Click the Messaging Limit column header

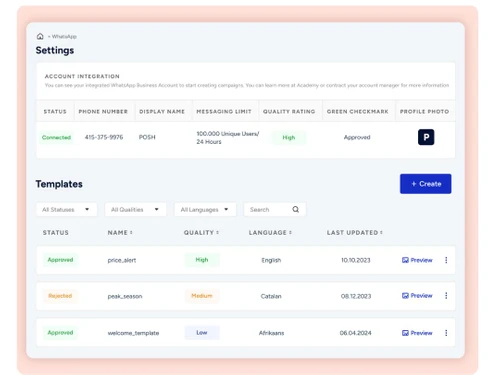click(224, 111)
